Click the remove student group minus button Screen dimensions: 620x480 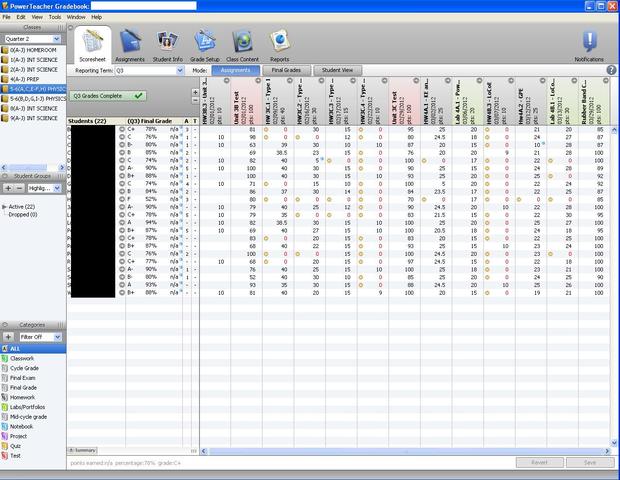click(x=19, y=189)
